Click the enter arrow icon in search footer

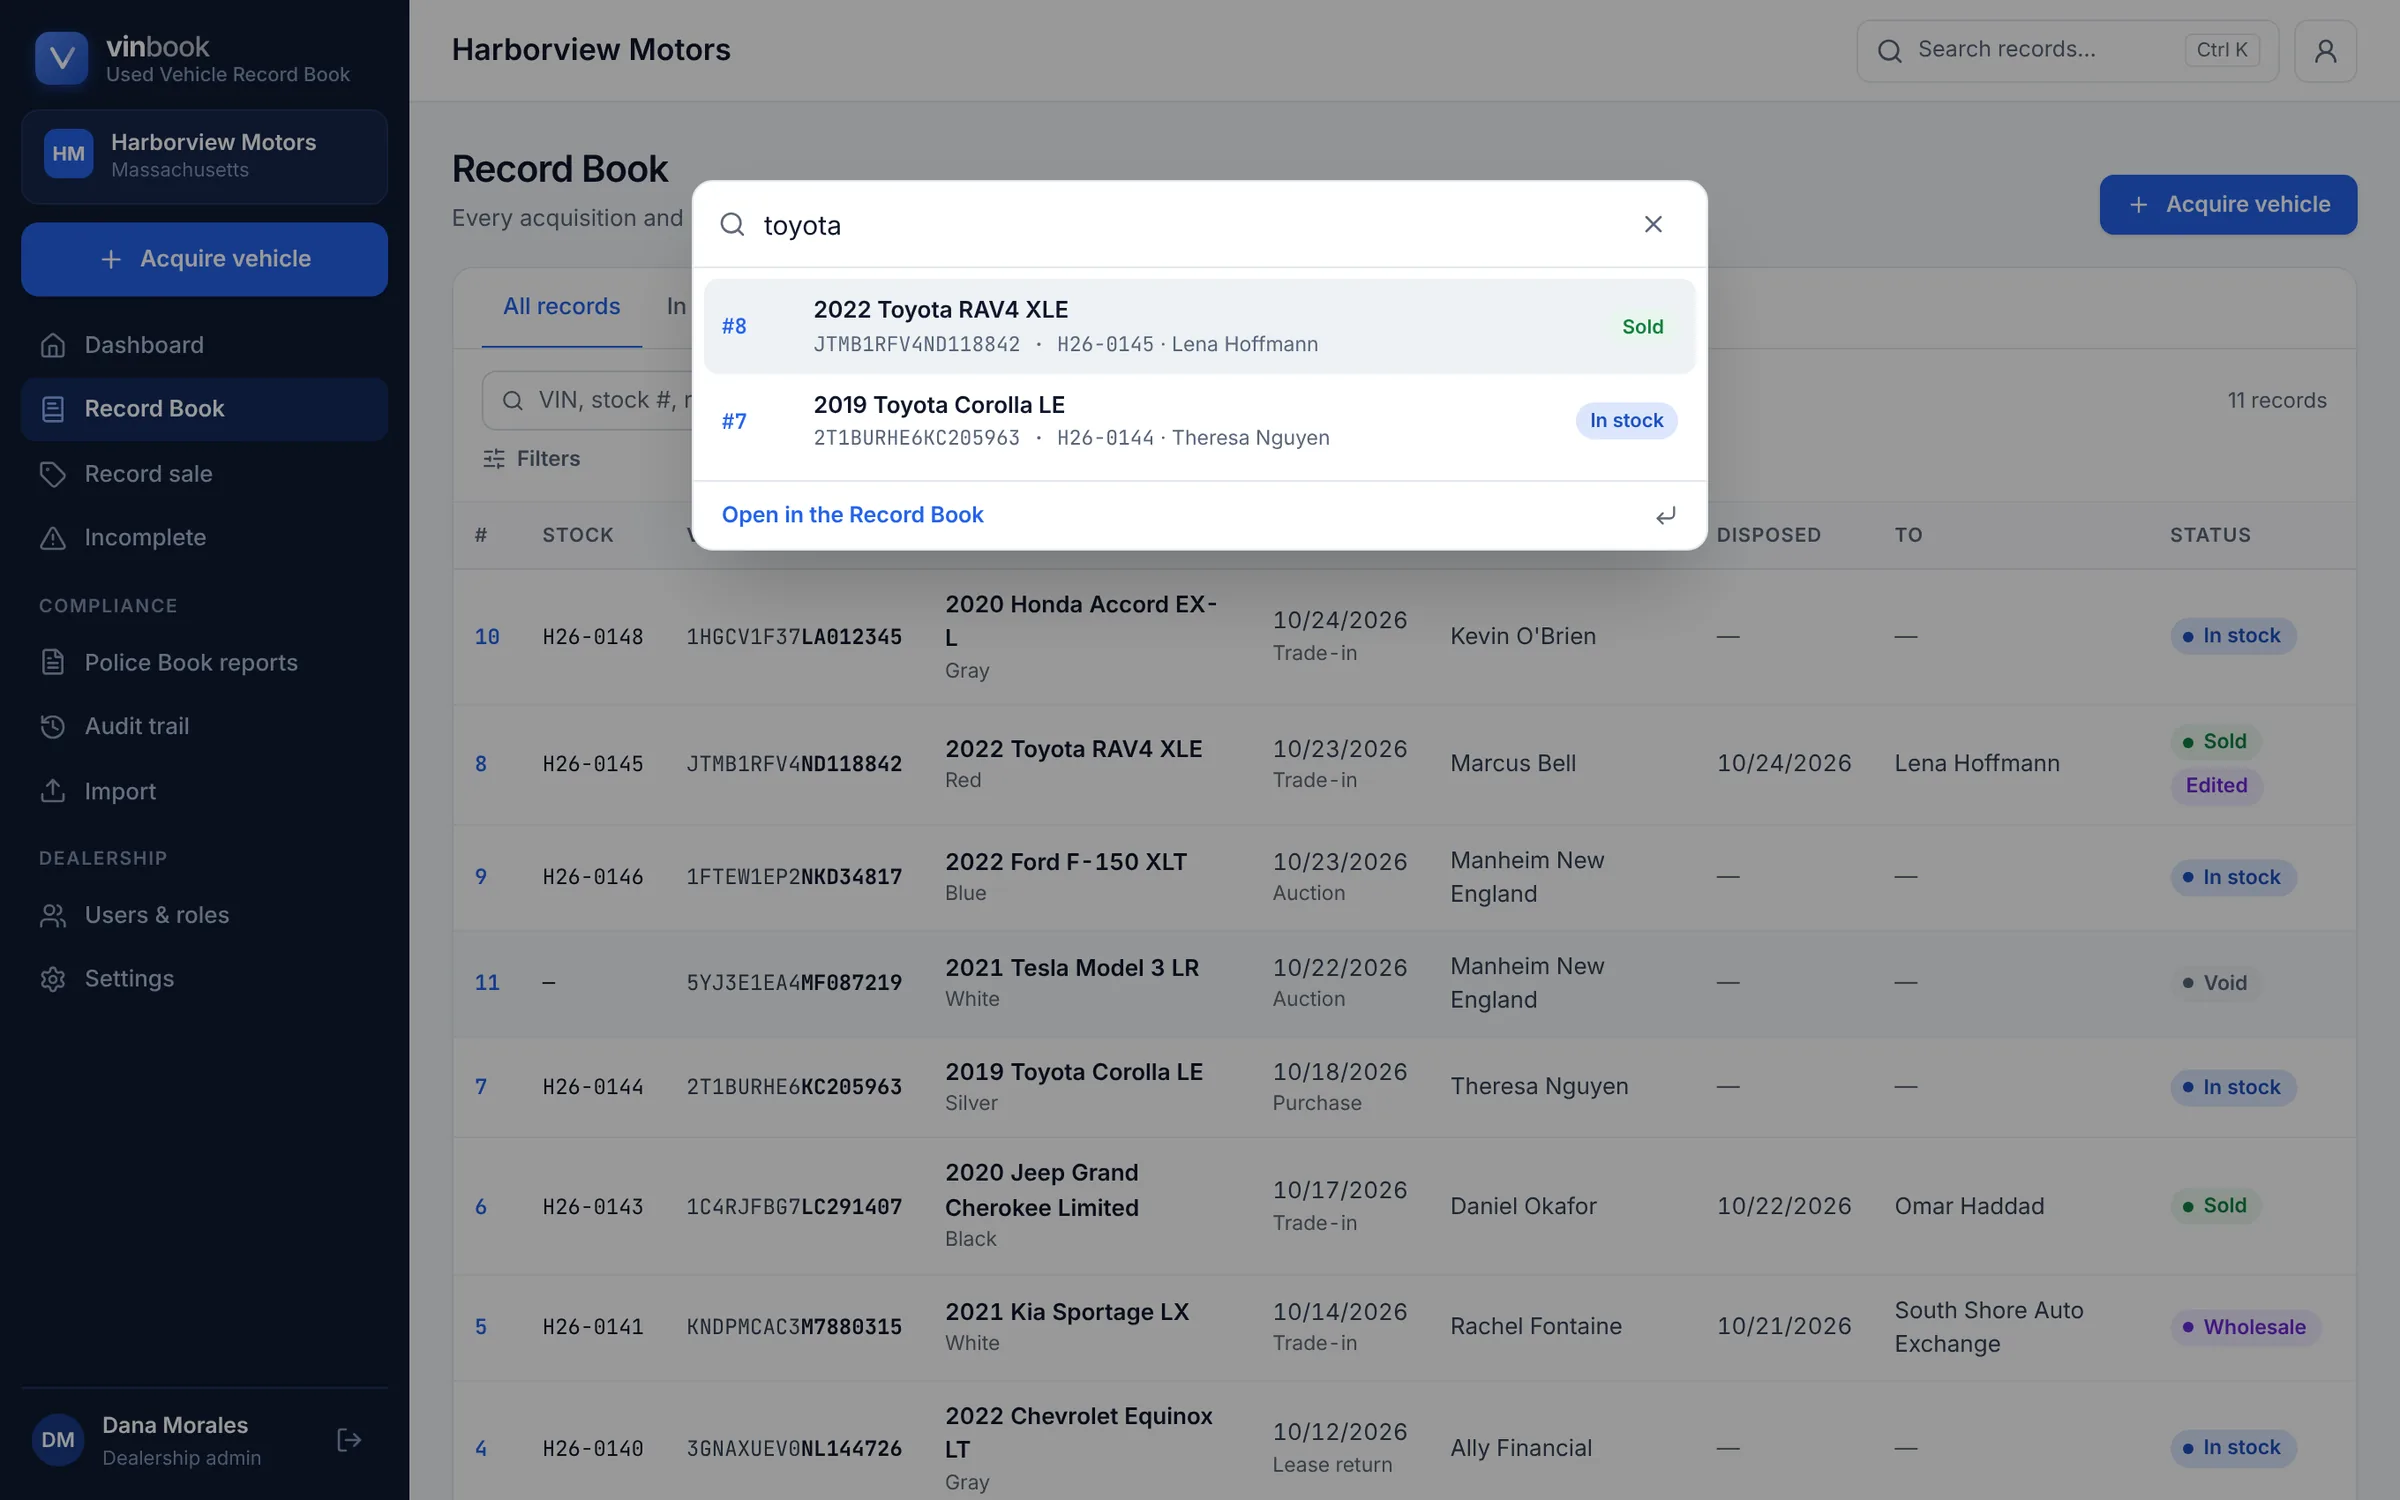[1665, 516]
